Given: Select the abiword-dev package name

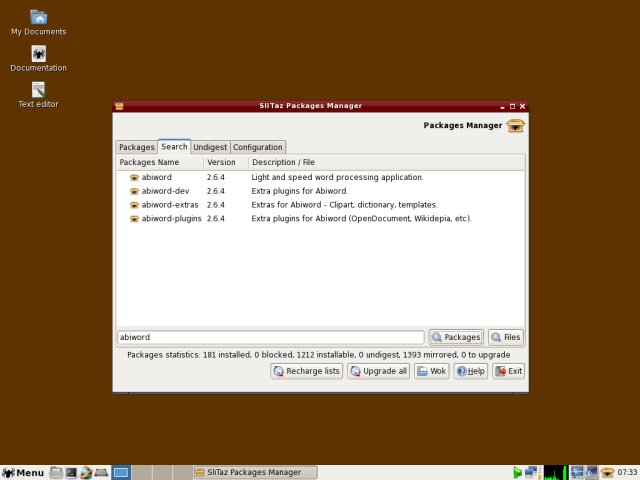Looking at the screenshot, I should [x=165, y=191].
